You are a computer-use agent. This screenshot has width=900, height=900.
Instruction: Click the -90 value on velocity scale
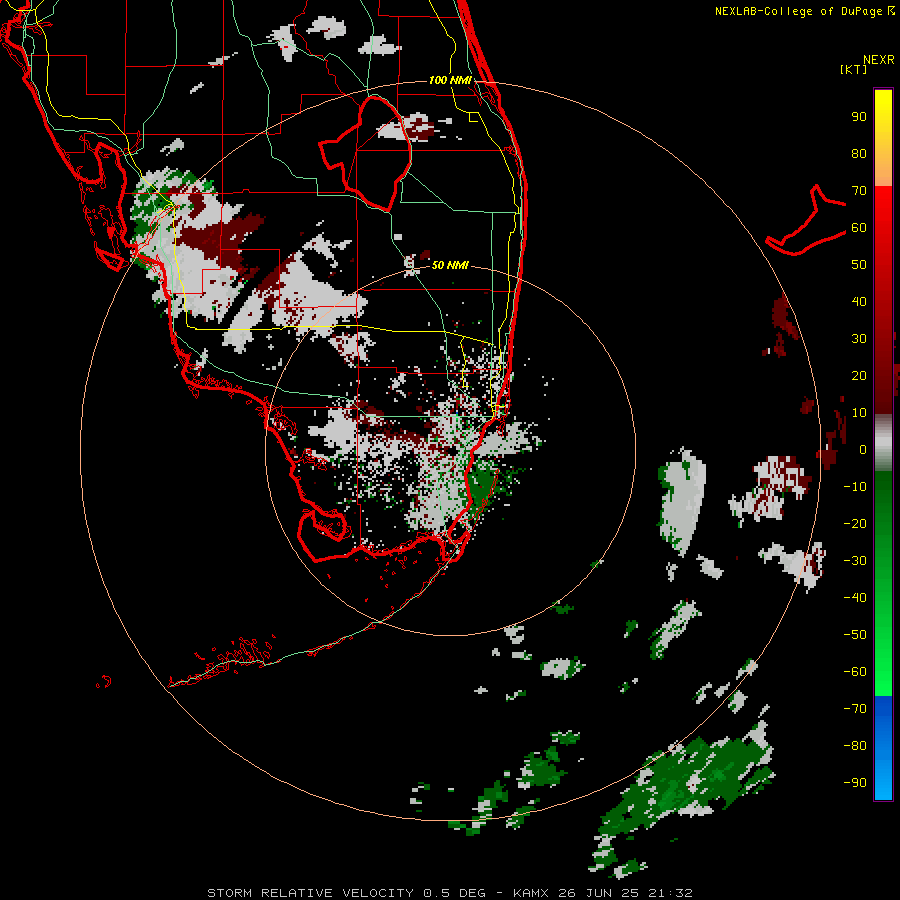(855, 782)
